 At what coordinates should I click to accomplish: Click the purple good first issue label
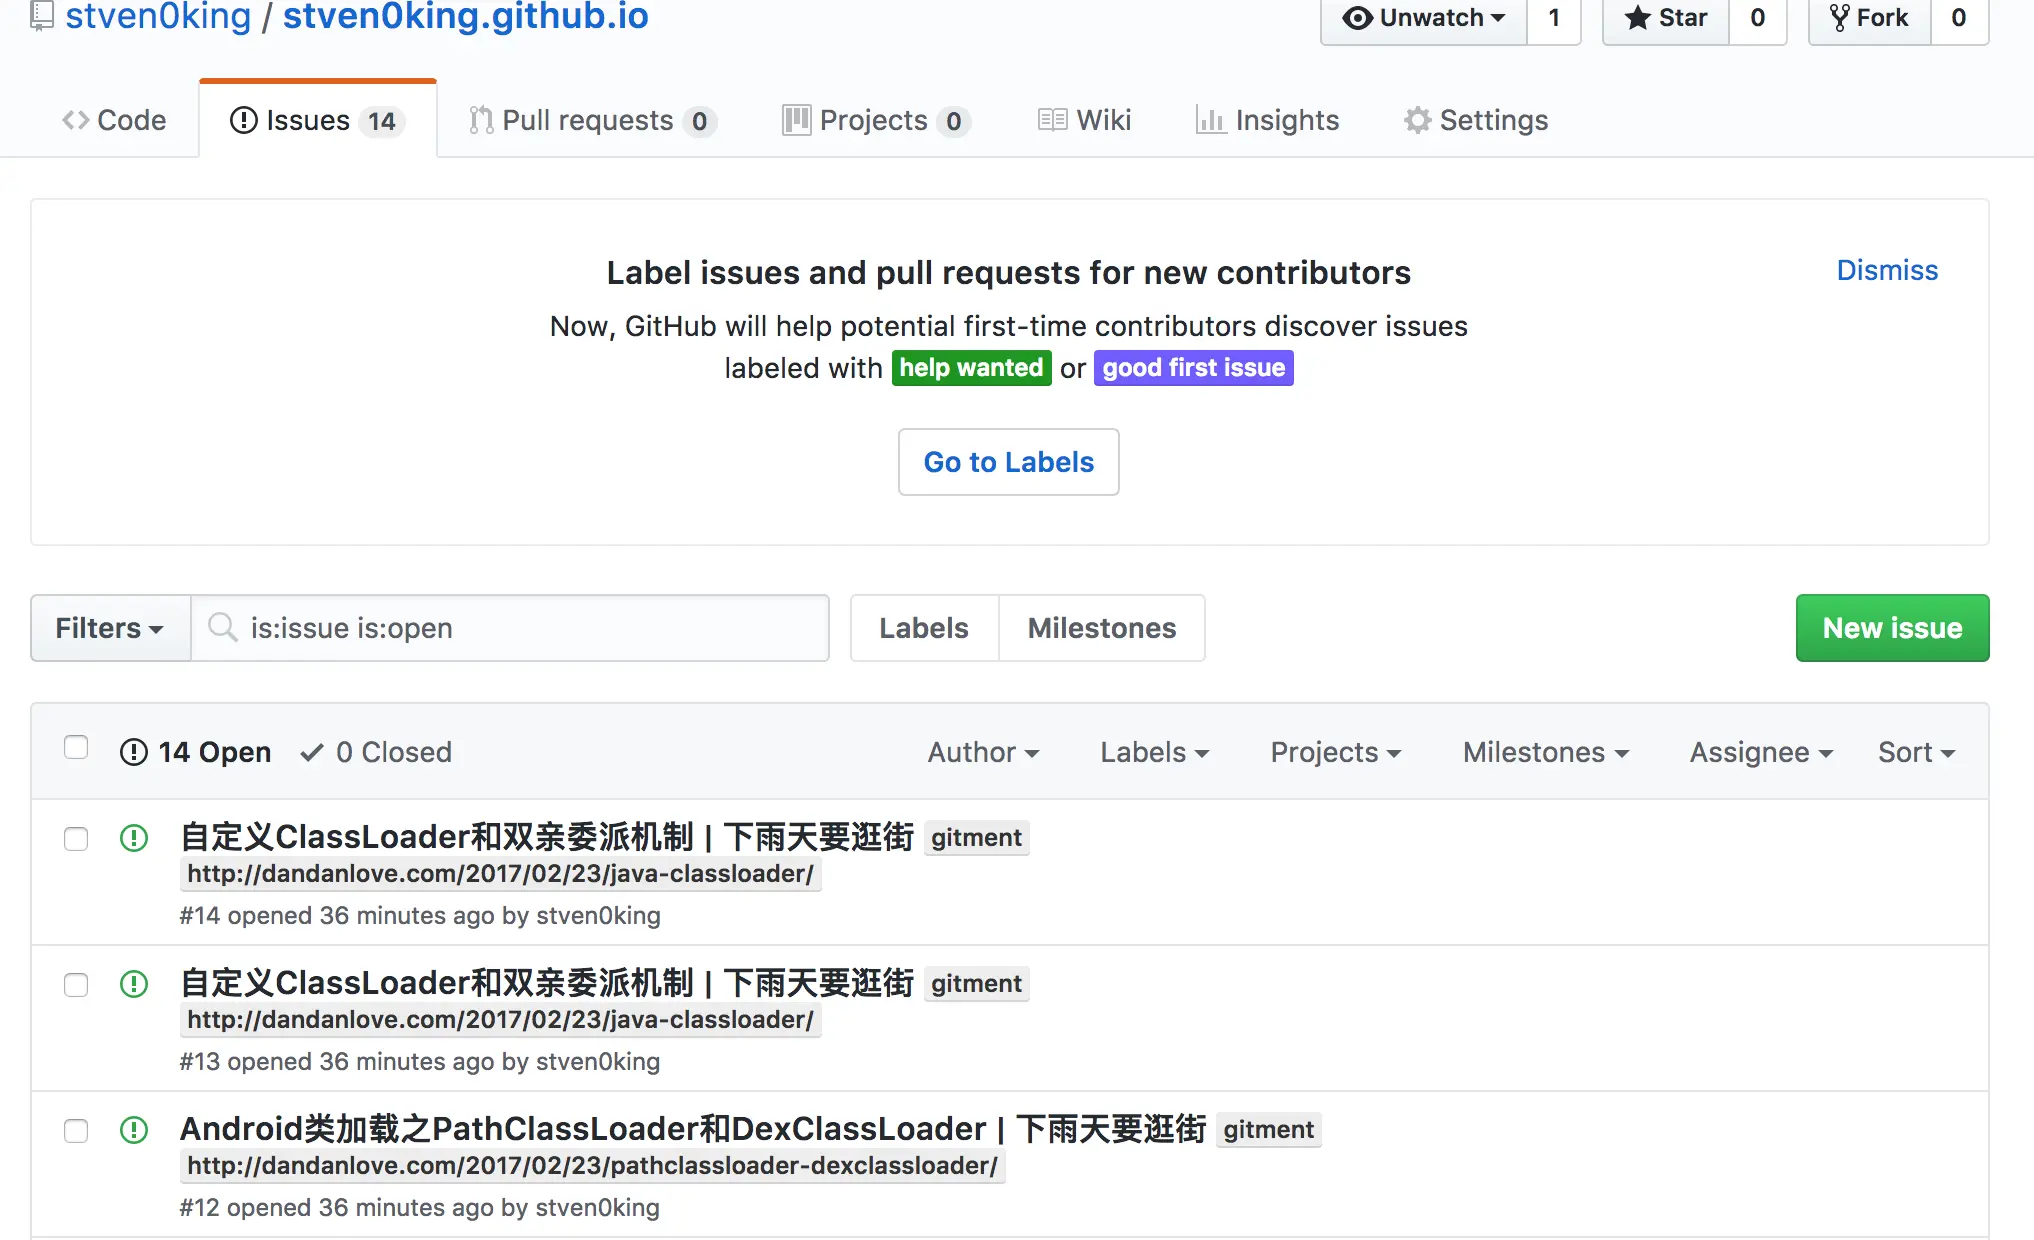pyautogui.click(x=1193, y=368)
